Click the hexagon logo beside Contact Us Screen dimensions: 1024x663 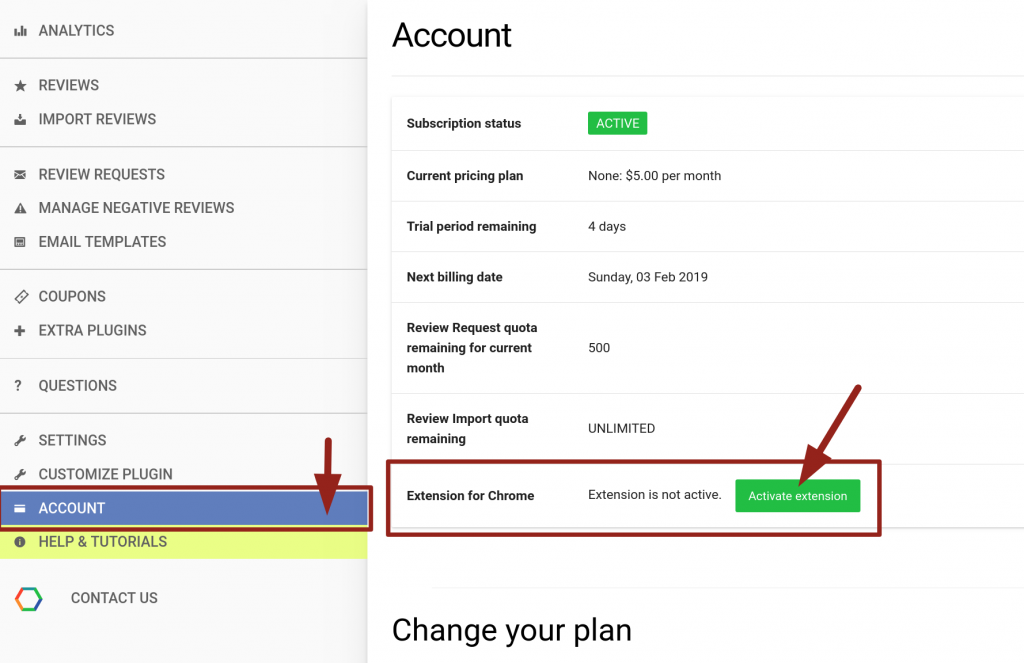[29, 598]
